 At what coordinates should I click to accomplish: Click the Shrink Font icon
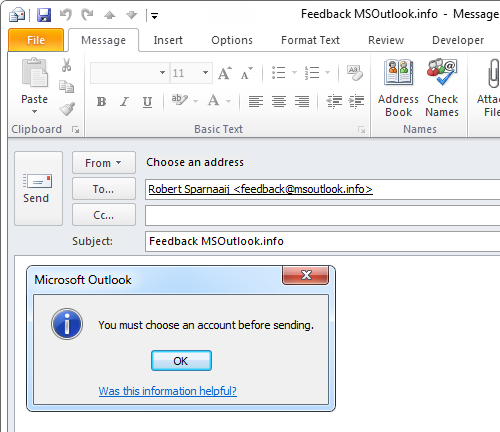click(x=247, y=73)
